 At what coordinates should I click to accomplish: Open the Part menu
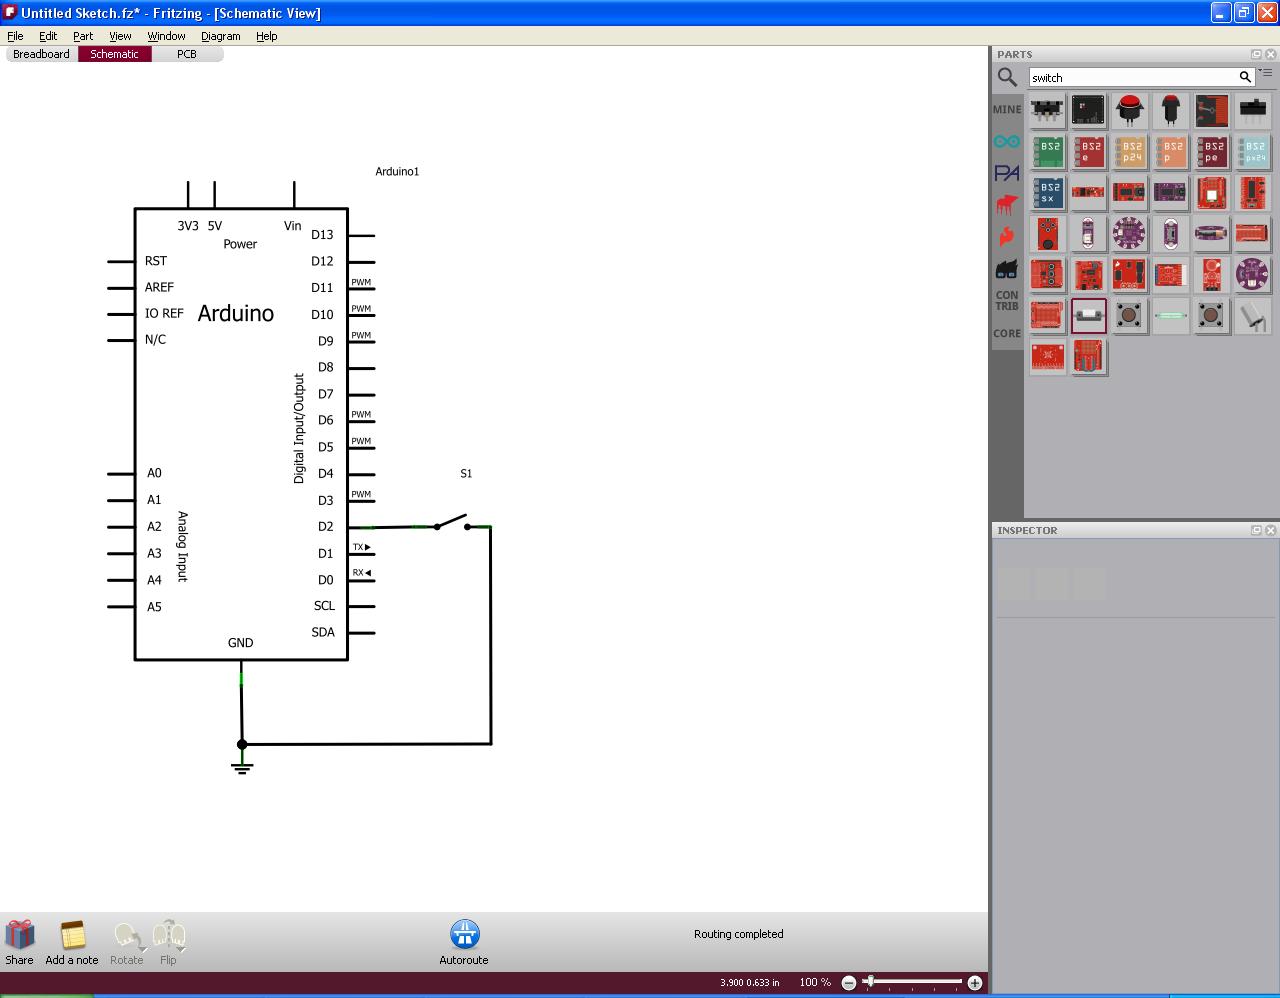click(83, 36)
